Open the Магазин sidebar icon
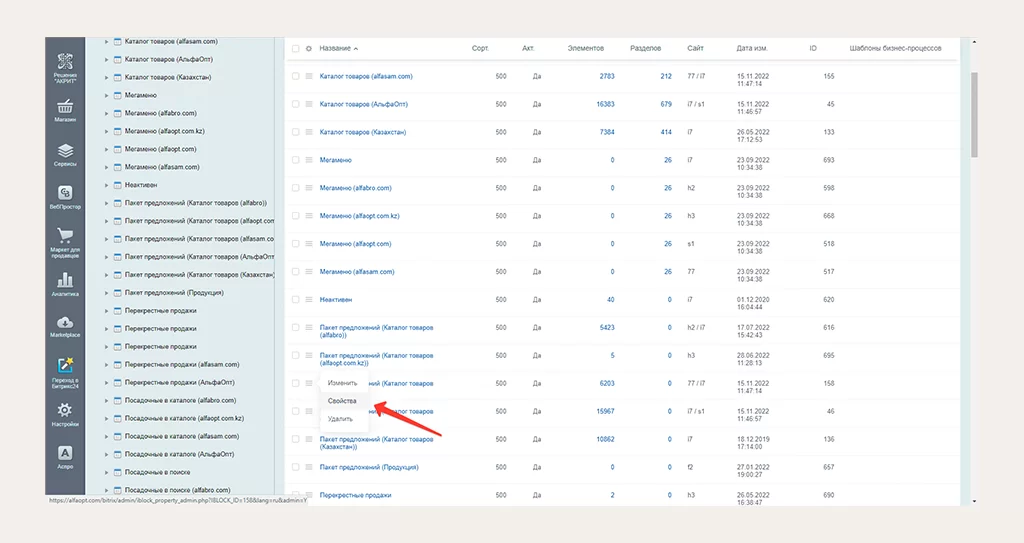This screenshot has height=543, width=1024. [x=65, y=110]
